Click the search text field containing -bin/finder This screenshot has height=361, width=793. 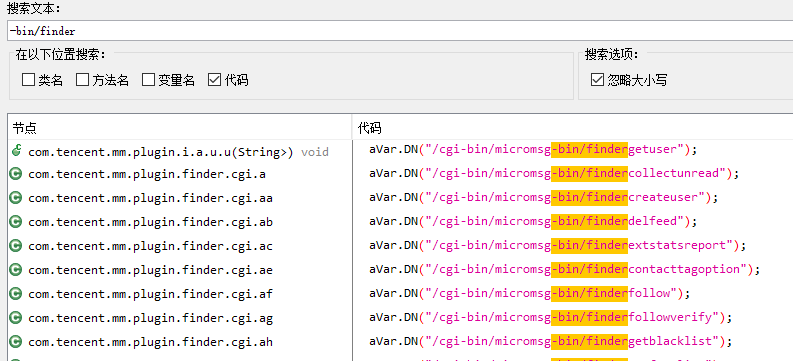400,31
